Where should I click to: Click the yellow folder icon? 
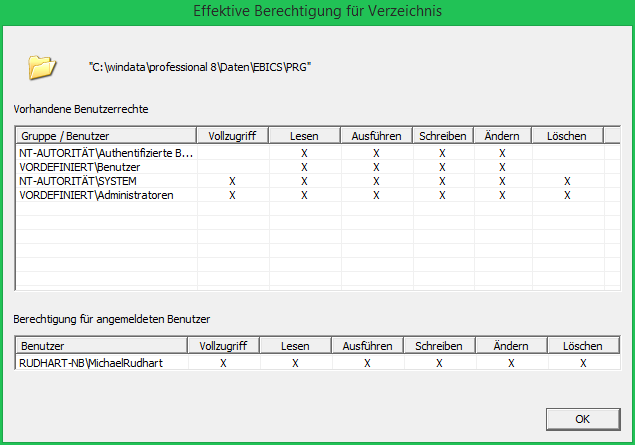[x=42, y=67]
